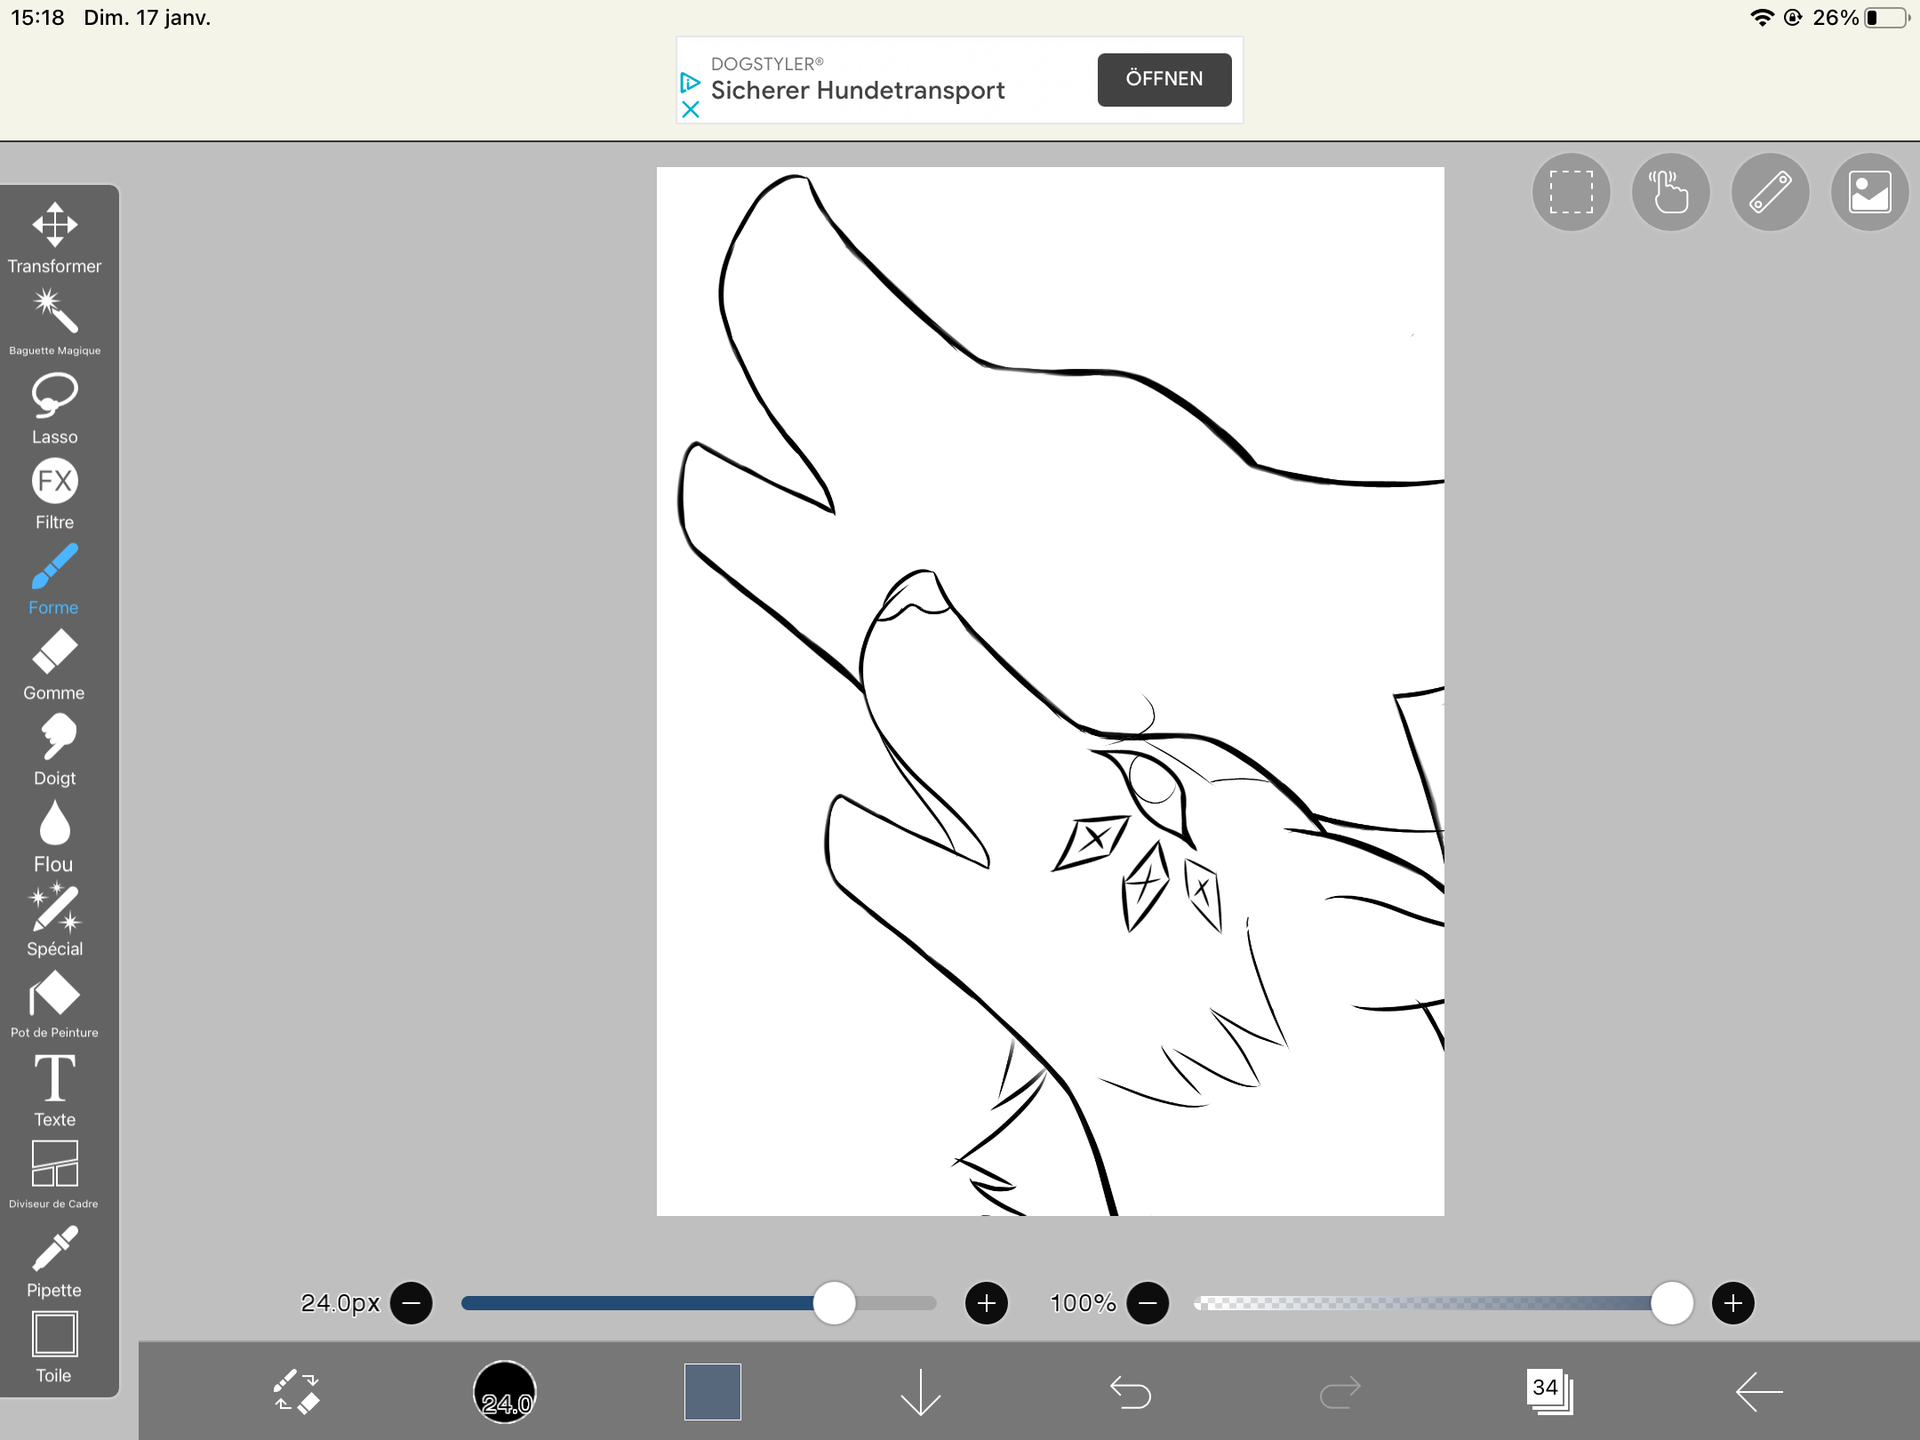
Task: Select the Diviseur de Cadre tool
Action: pos(54,1176)
